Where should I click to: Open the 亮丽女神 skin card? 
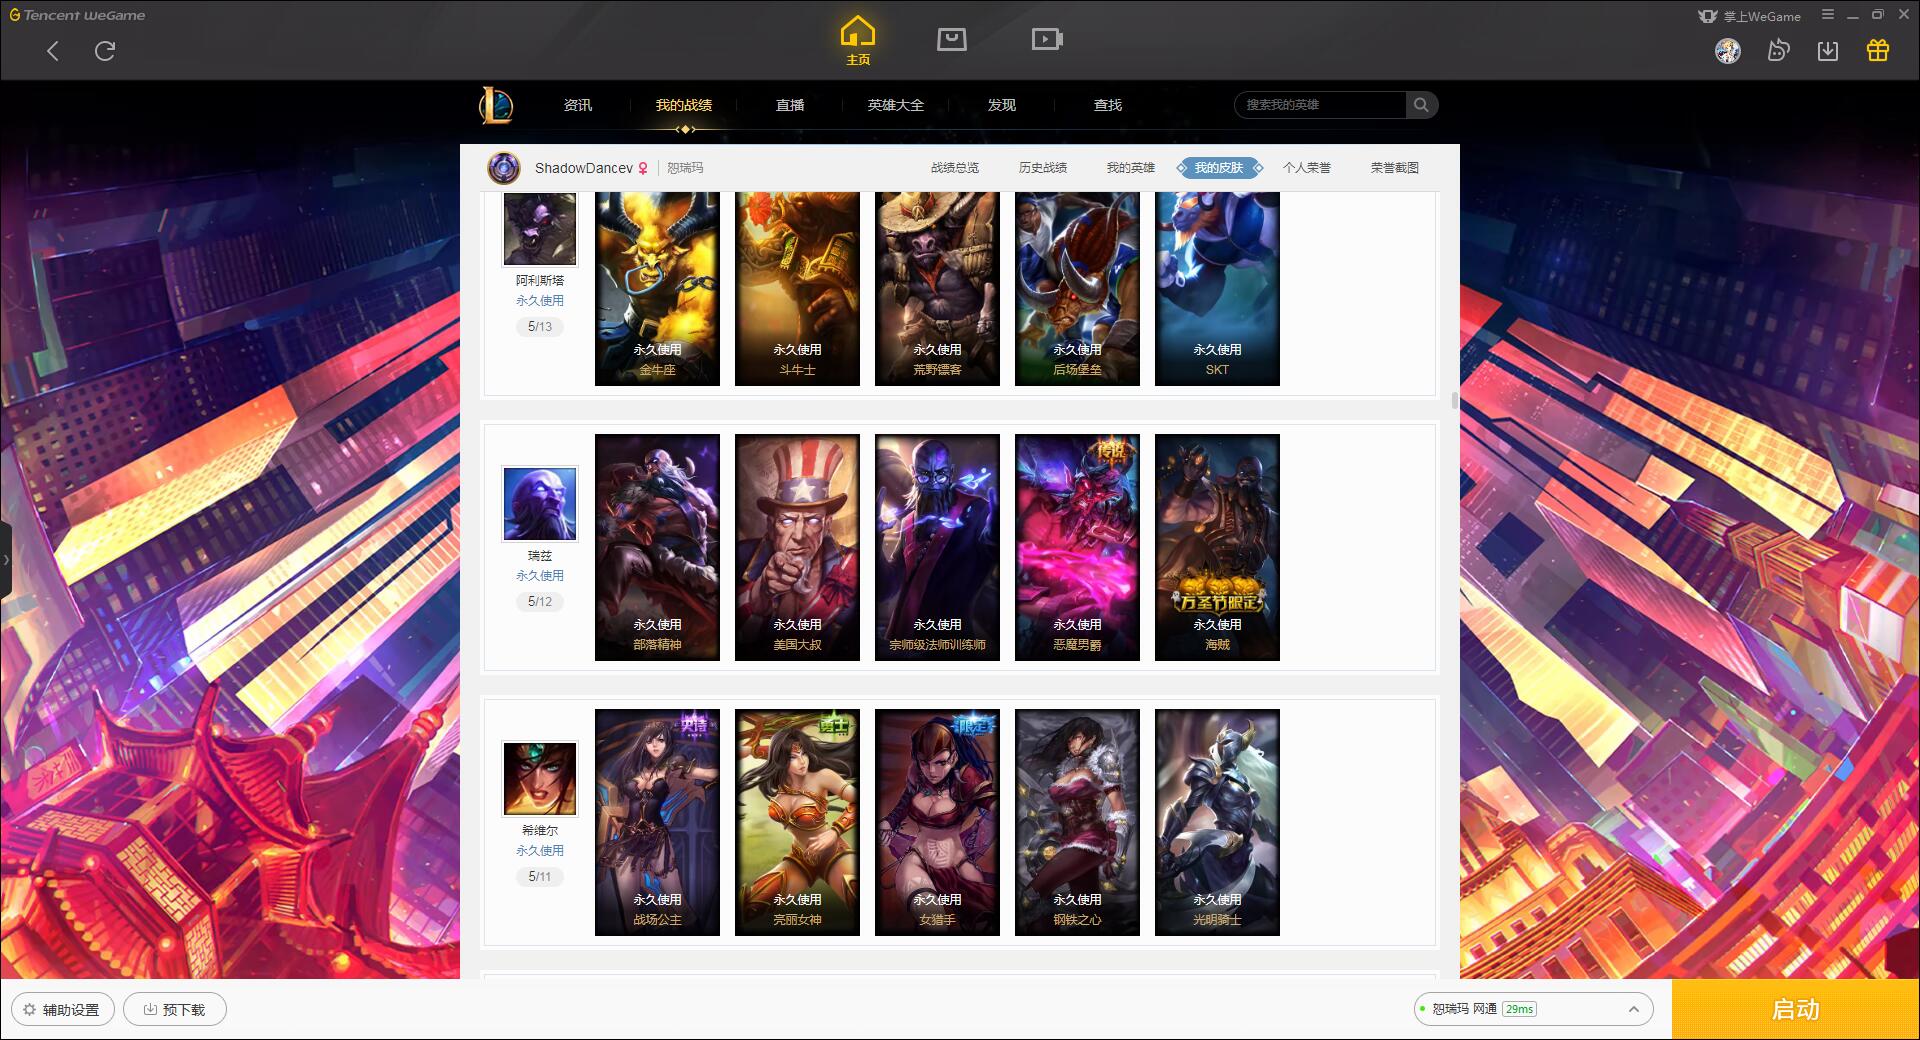click(x=797, y=822)
